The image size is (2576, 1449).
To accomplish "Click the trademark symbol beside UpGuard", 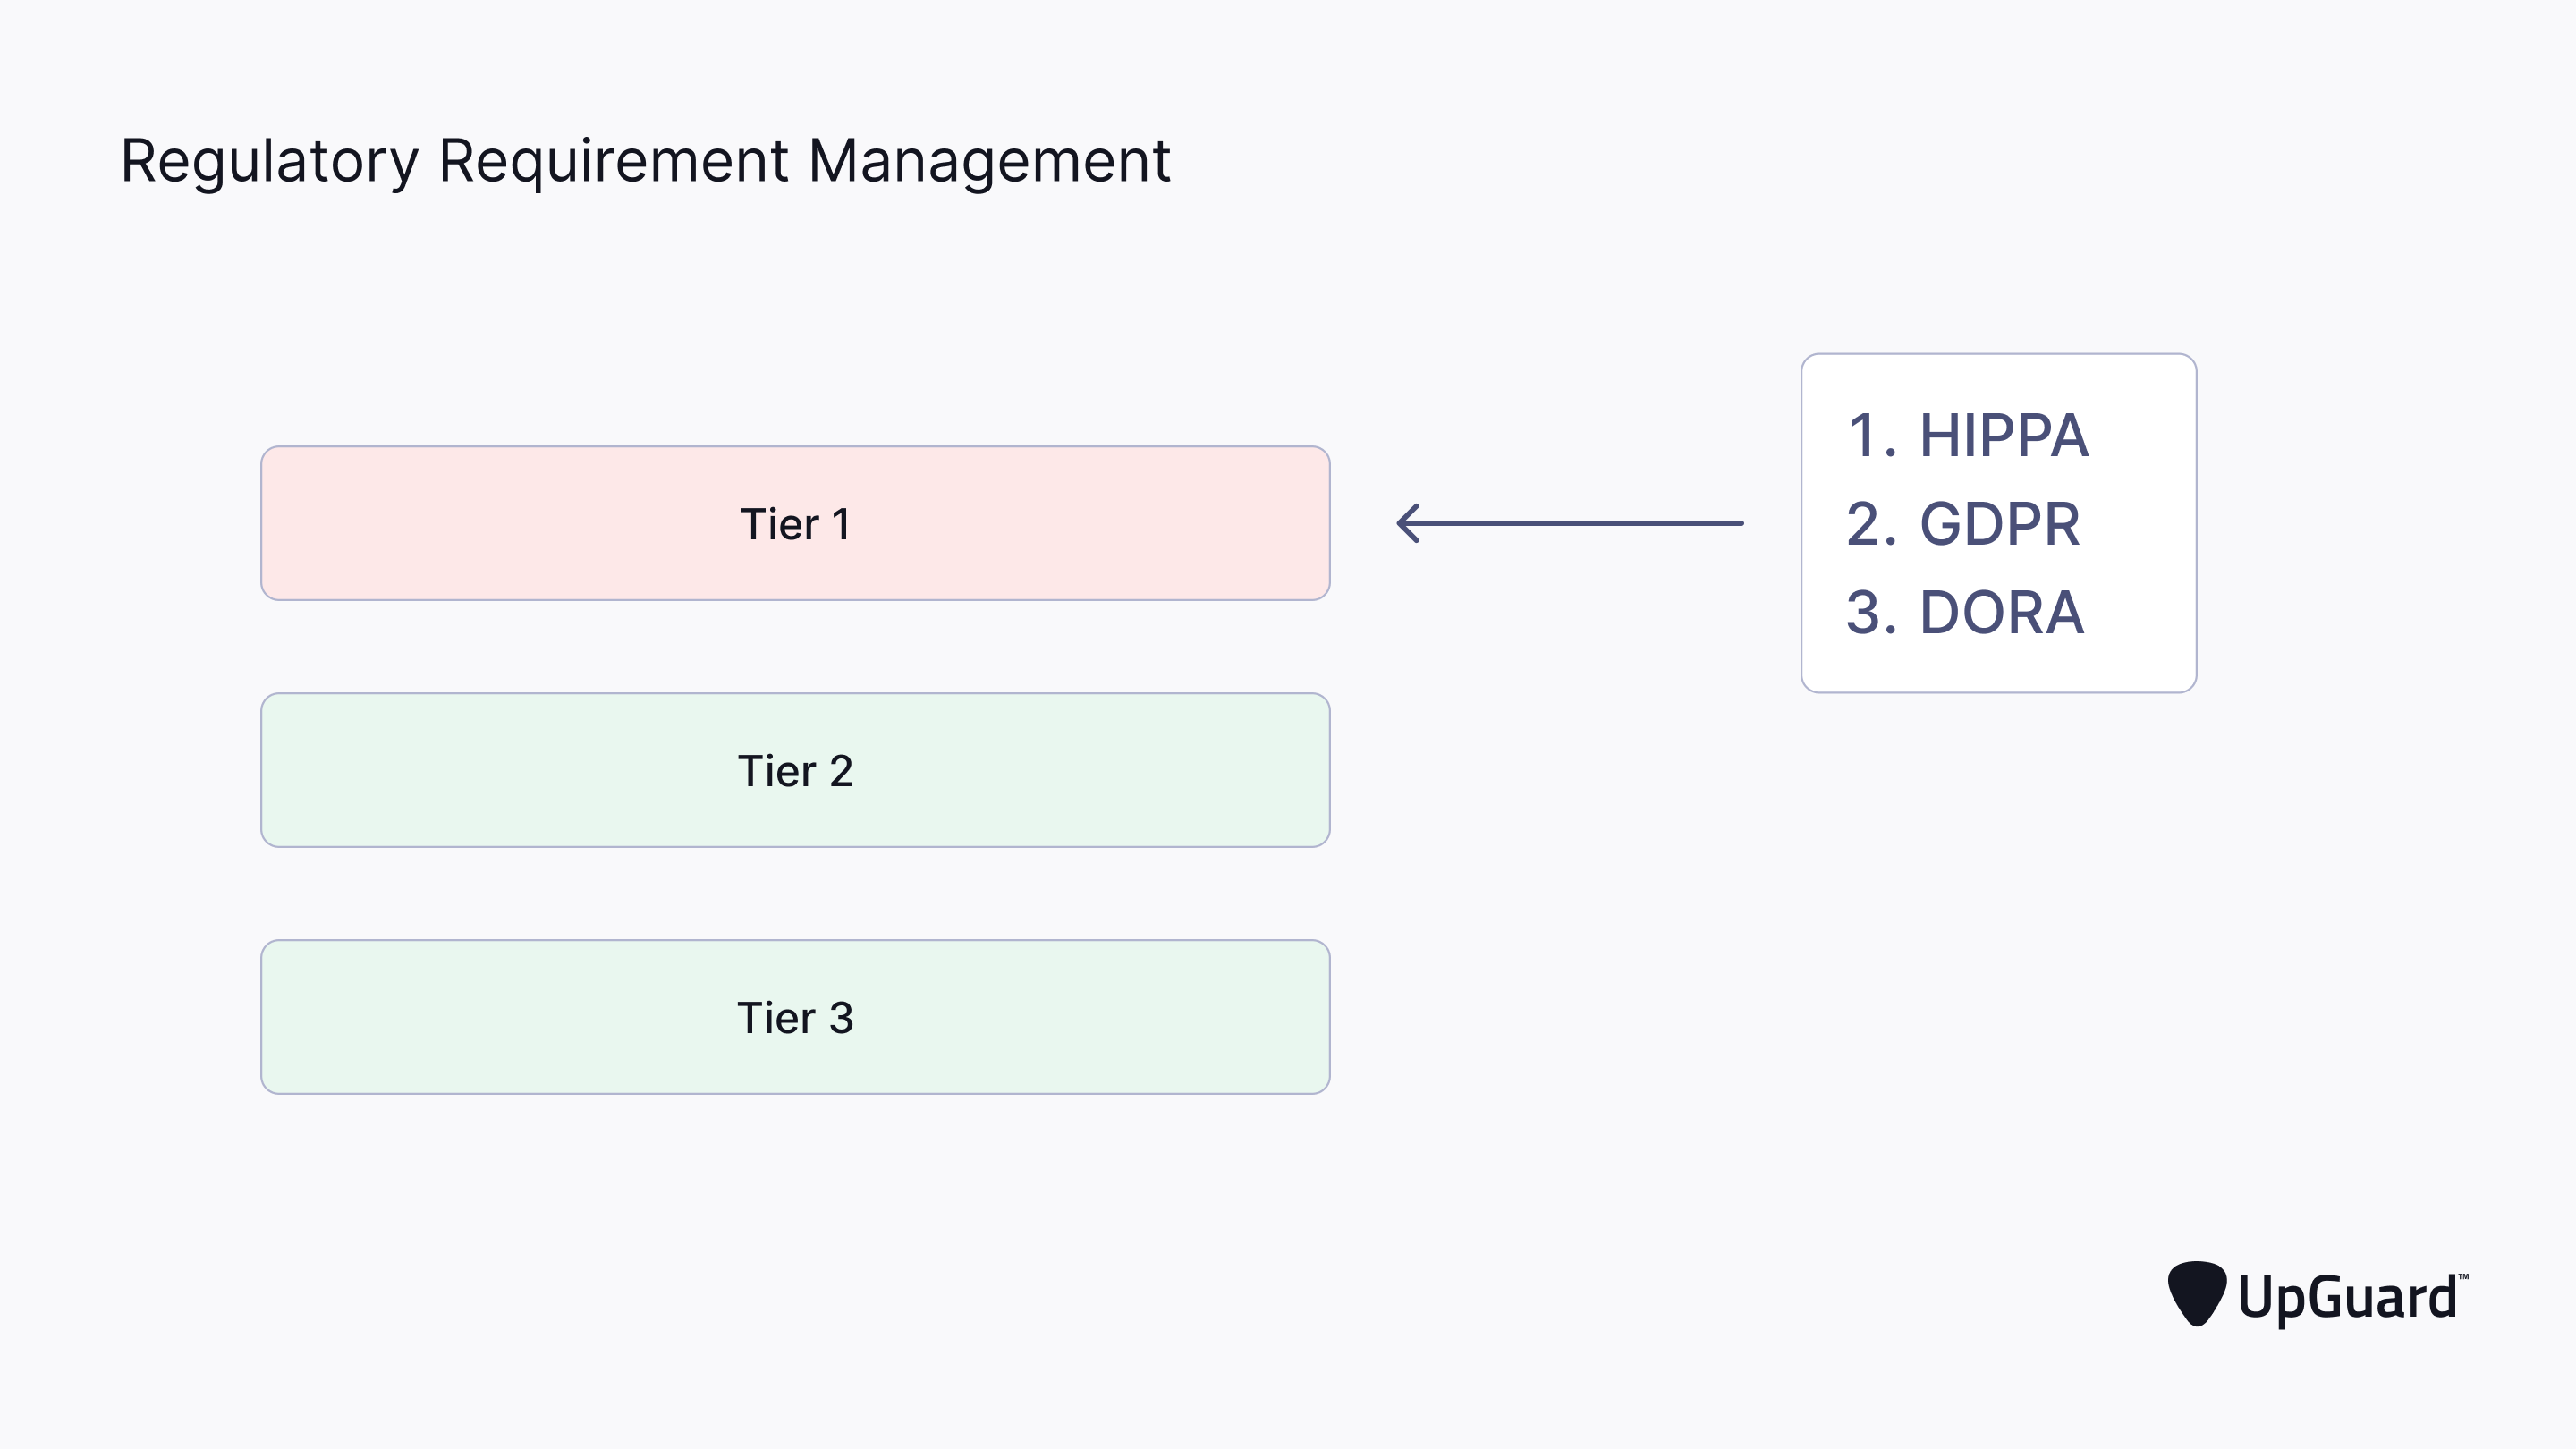I will pos(2463,1277).
